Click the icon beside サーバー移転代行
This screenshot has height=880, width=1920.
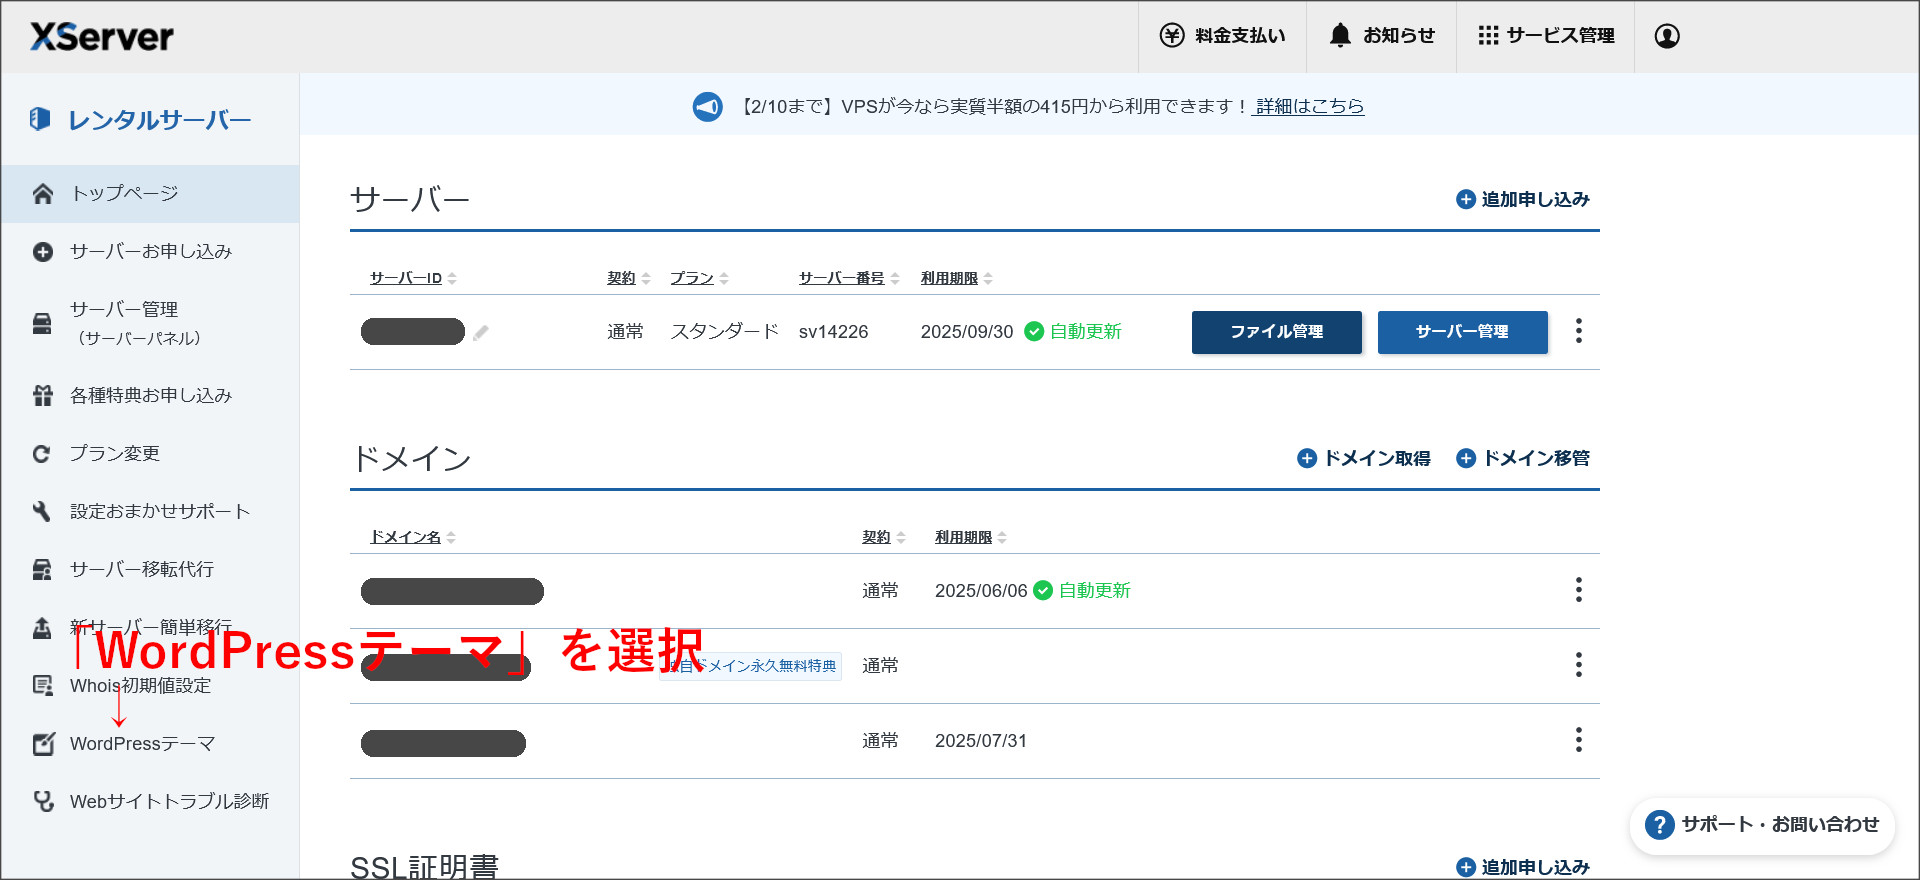coord(42,570)
